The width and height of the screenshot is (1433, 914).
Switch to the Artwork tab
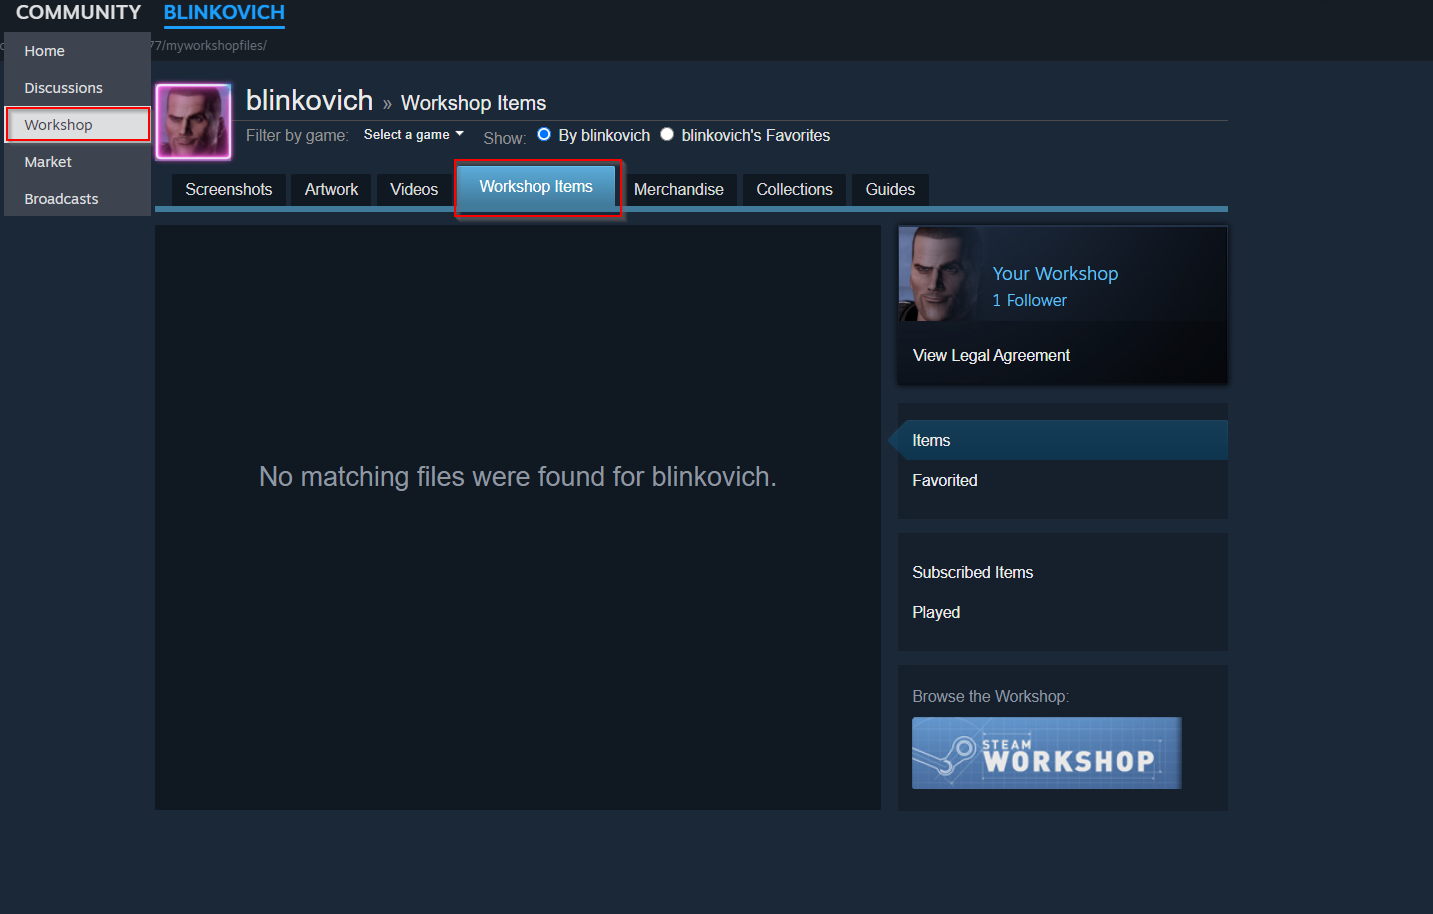pyautogui.click(x=331, y=189)
